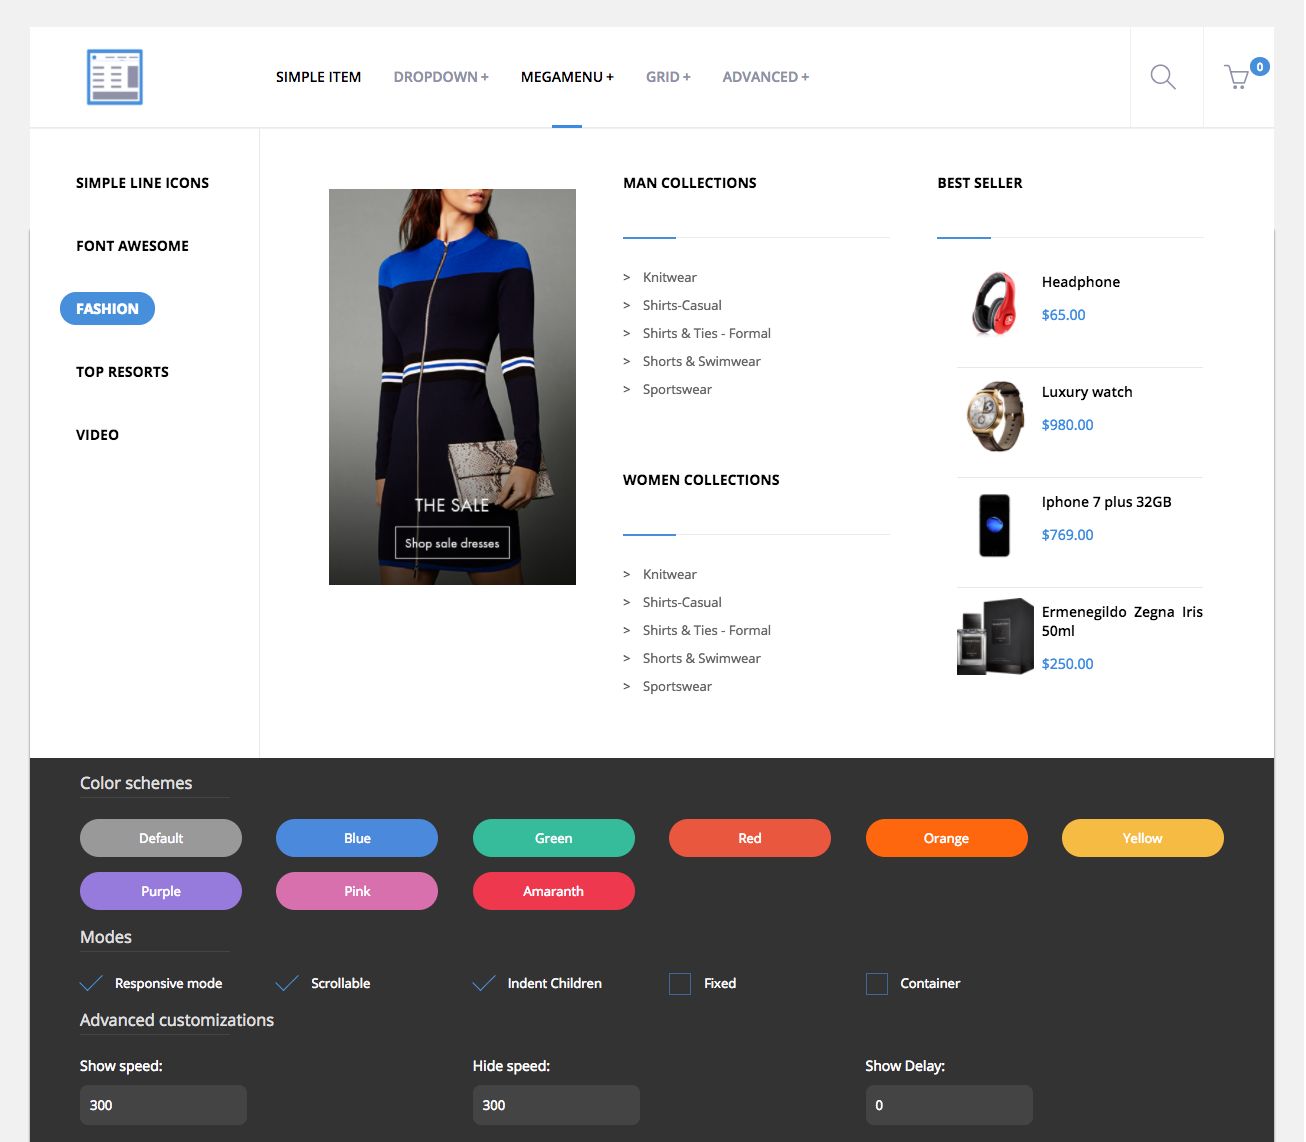Select the FASHION tab
The width and height of the screenshot is (1306, 1142).
[107, 309]
